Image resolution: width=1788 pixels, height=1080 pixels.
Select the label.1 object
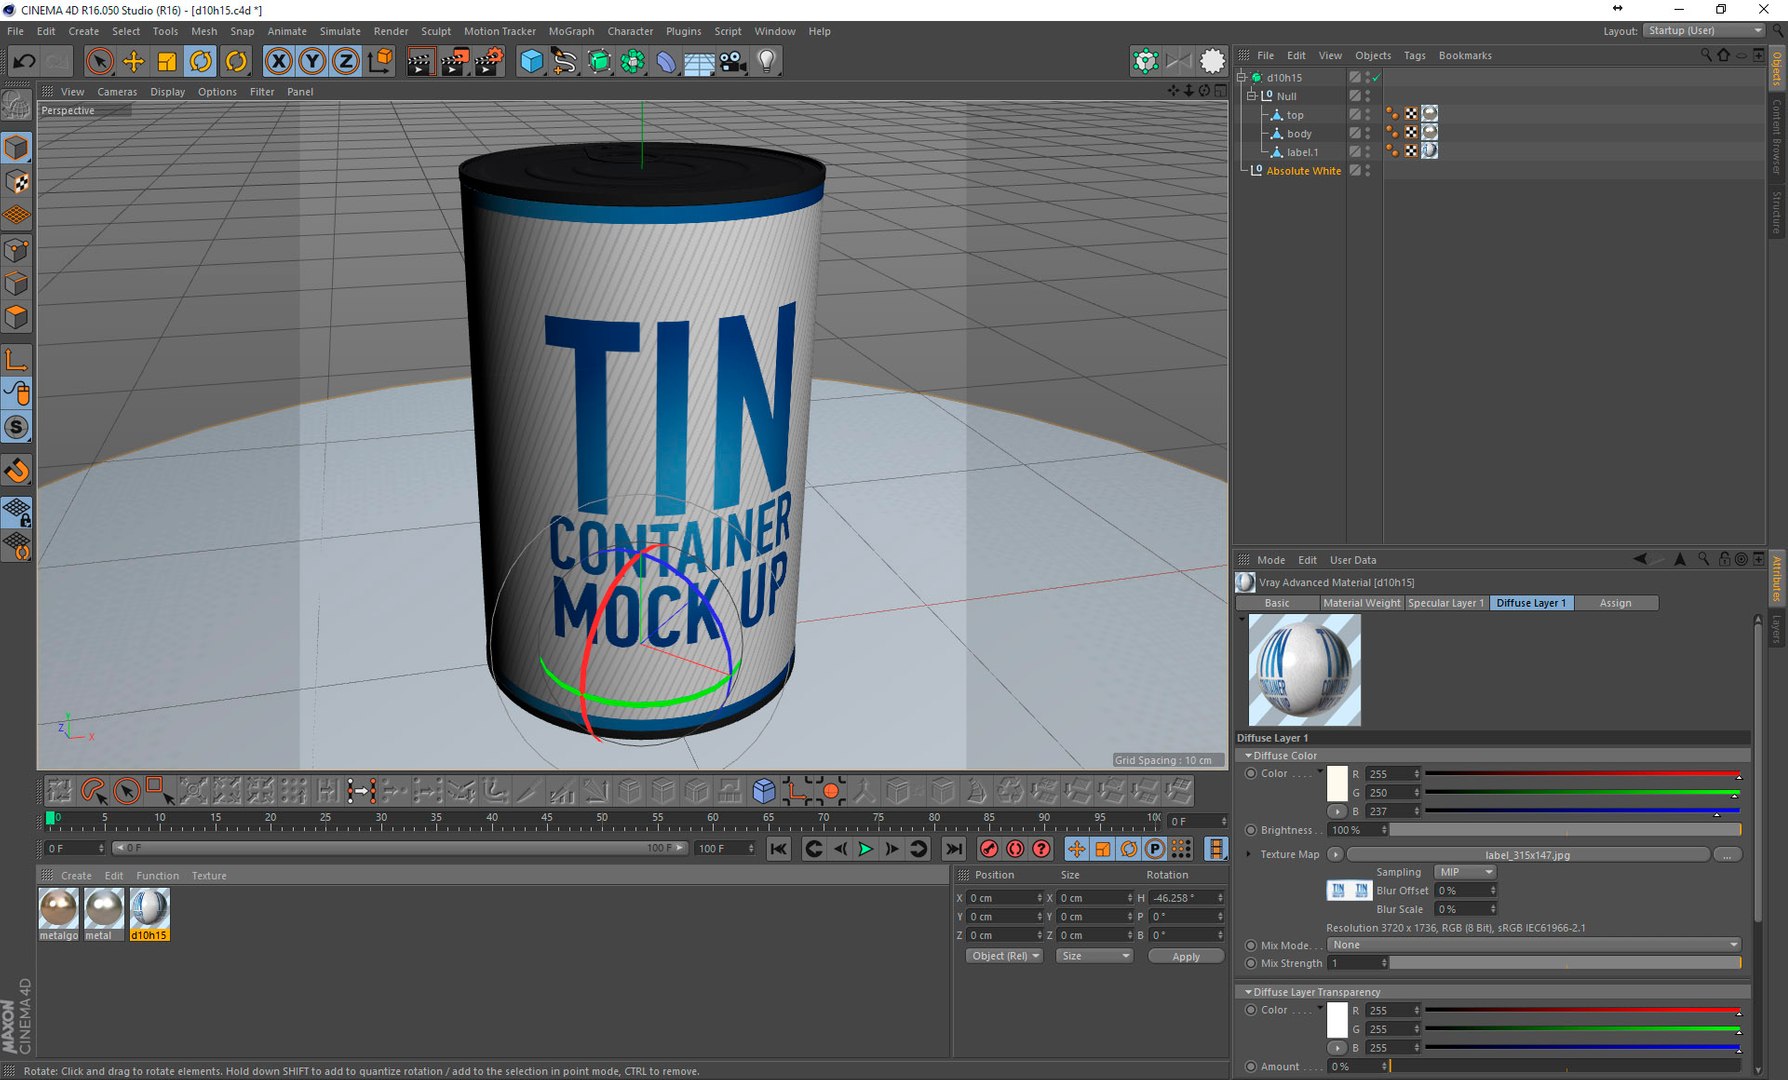1302,152
